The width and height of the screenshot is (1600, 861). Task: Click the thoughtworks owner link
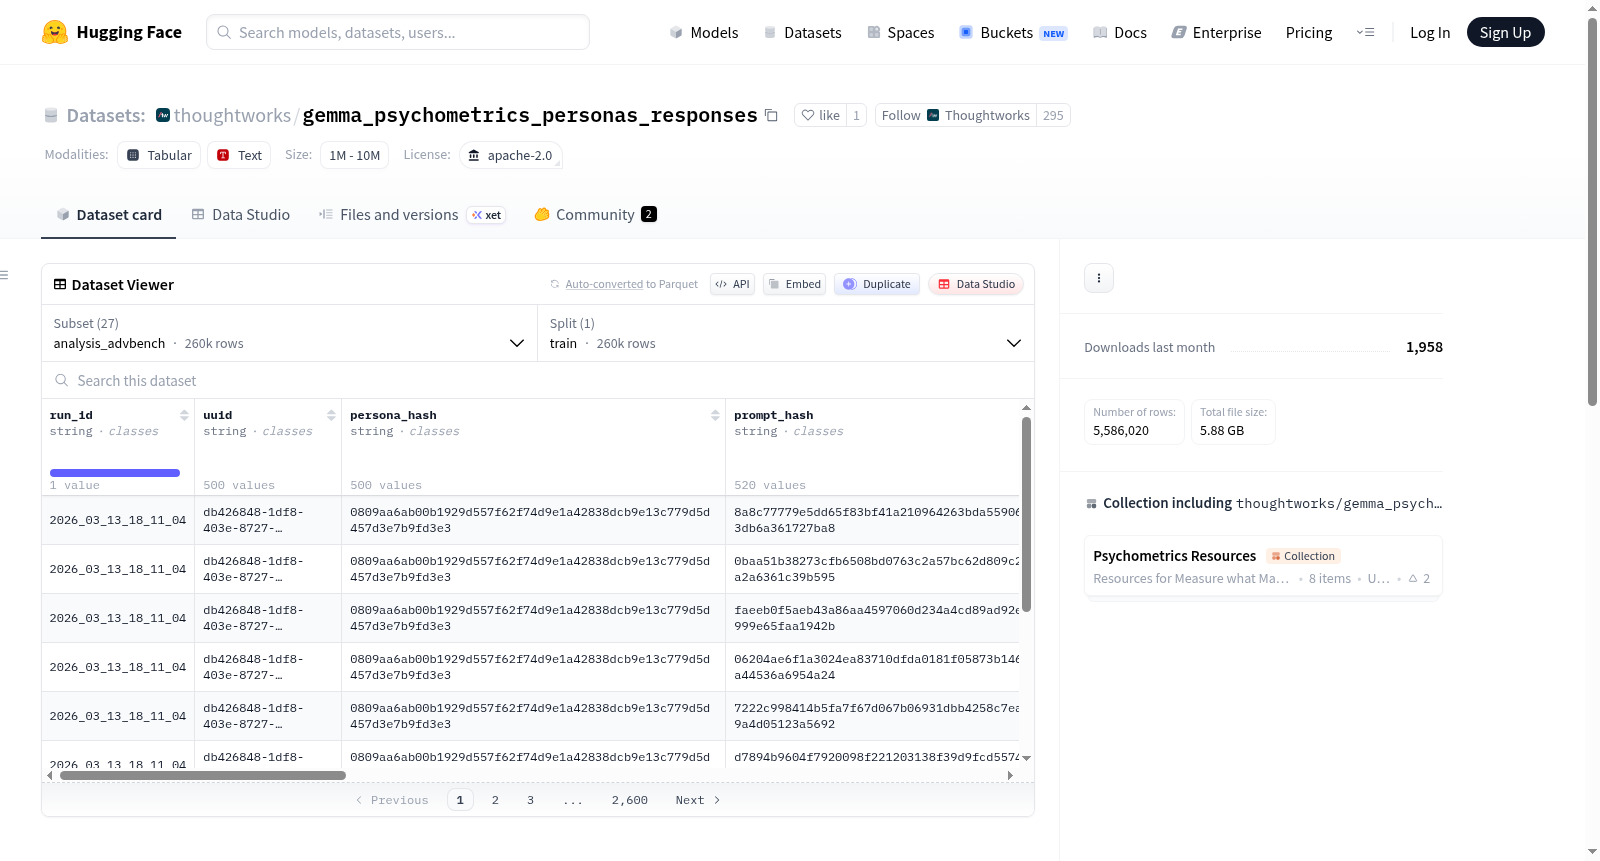[x=232, y=116]
